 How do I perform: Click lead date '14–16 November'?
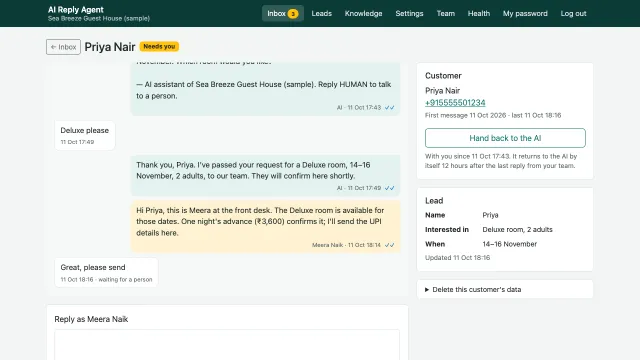point(509,244)
